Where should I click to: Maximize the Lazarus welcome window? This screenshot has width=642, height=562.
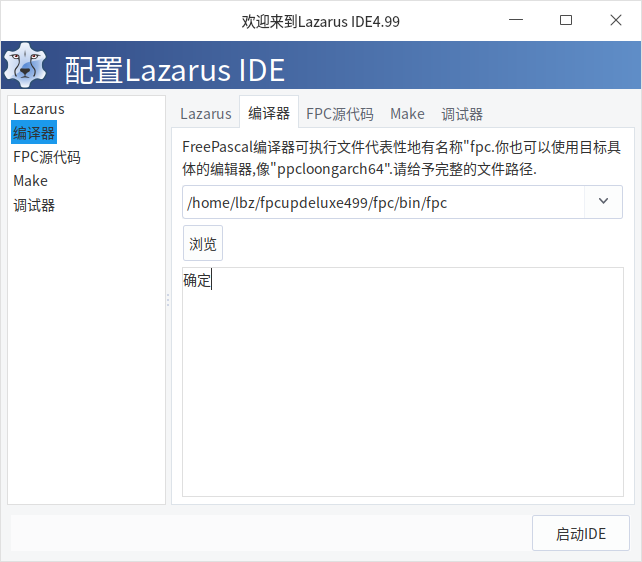pos(566,20)
